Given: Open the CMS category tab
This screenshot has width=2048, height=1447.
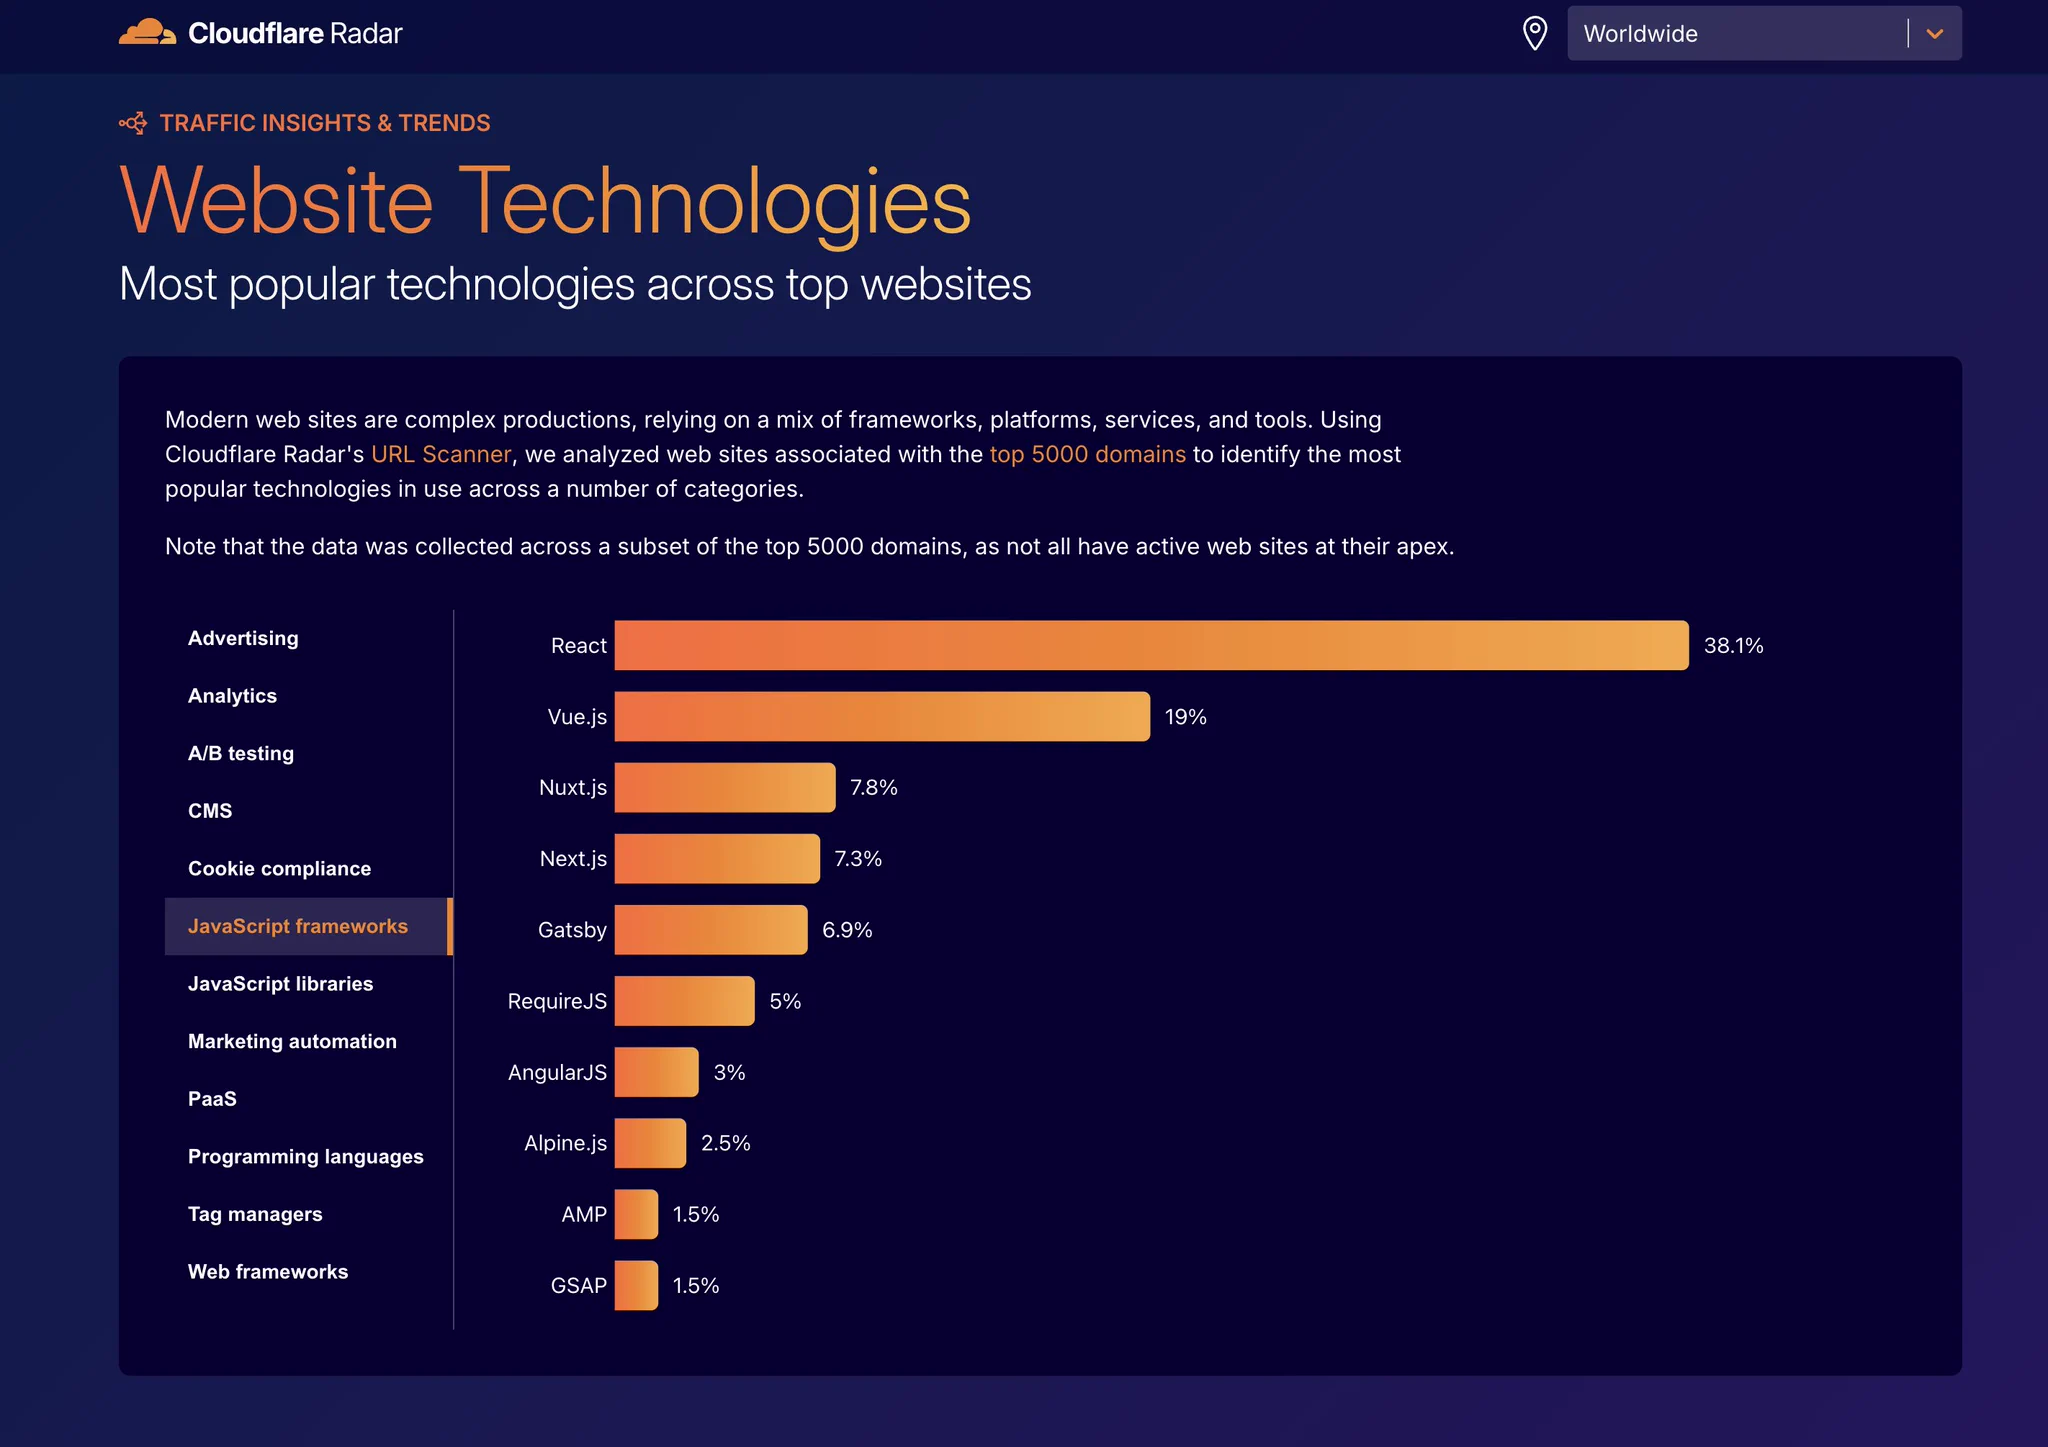Looking at the screenshot, I should 308,811.
